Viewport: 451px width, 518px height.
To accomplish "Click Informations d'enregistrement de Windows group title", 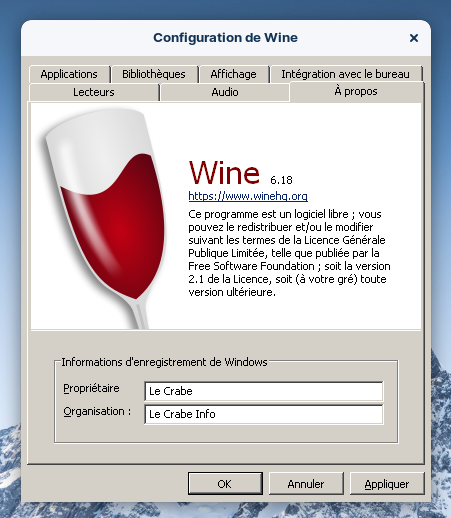I will [164, 362].
